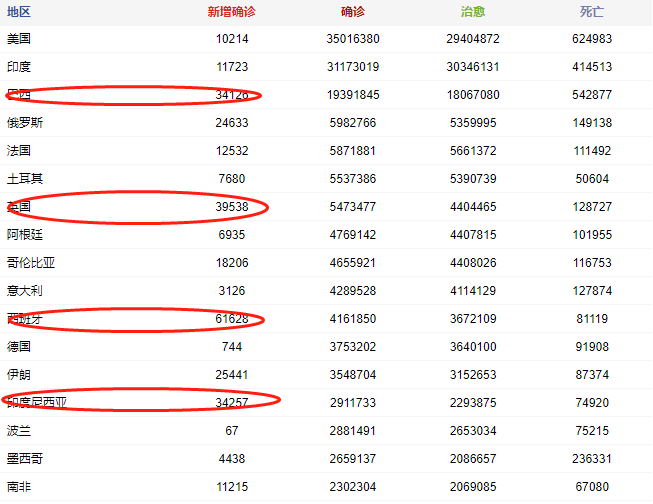Click the 地区 column header
This screenshot has width=653, height=504.
(19, 11)
